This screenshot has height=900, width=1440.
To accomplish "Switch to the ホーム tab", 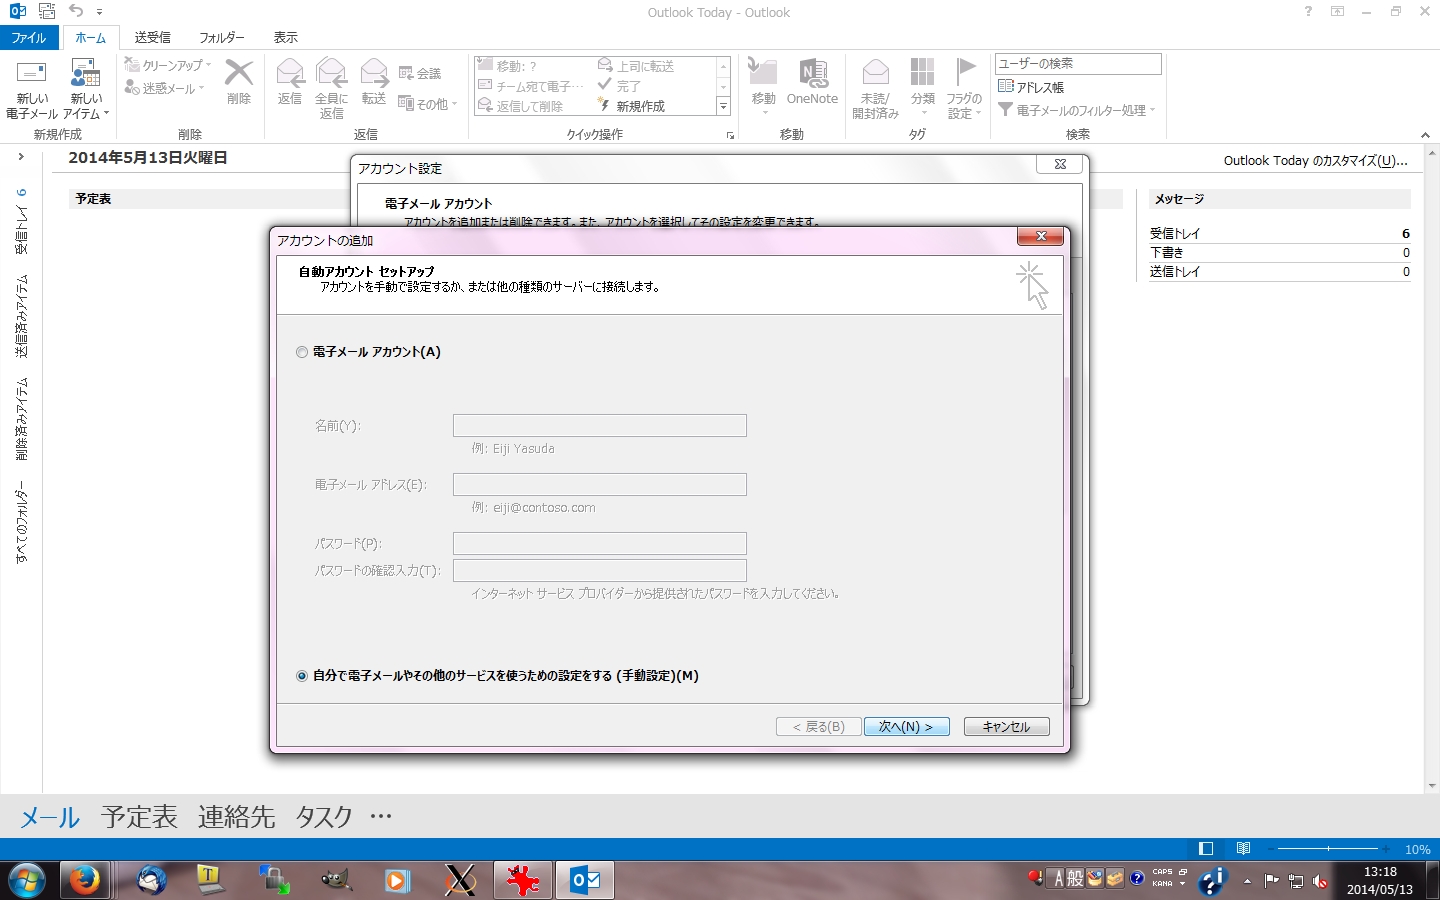I will [90, 37].
